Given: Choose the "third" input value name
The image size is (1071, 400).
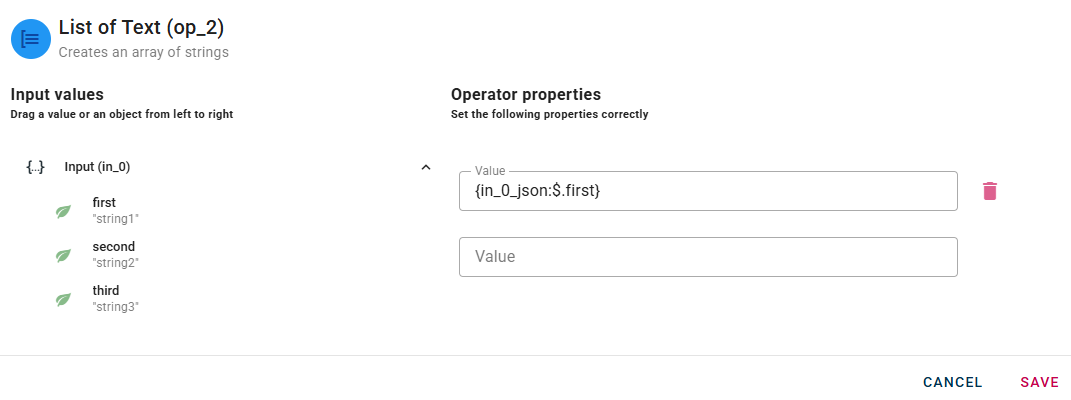Looking at the screenshot, I should 106,291.
